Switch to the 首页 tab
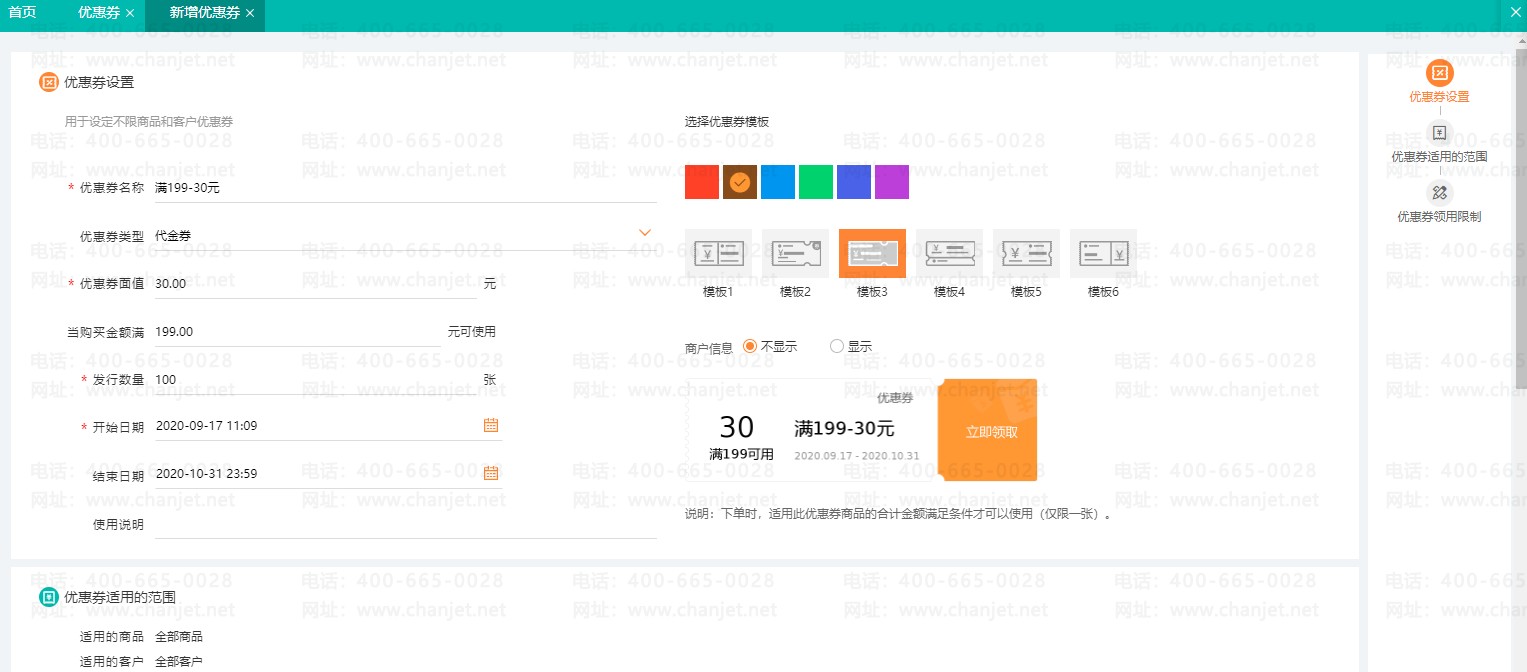This screenshot has height=672, width=1527. (22, 13)
